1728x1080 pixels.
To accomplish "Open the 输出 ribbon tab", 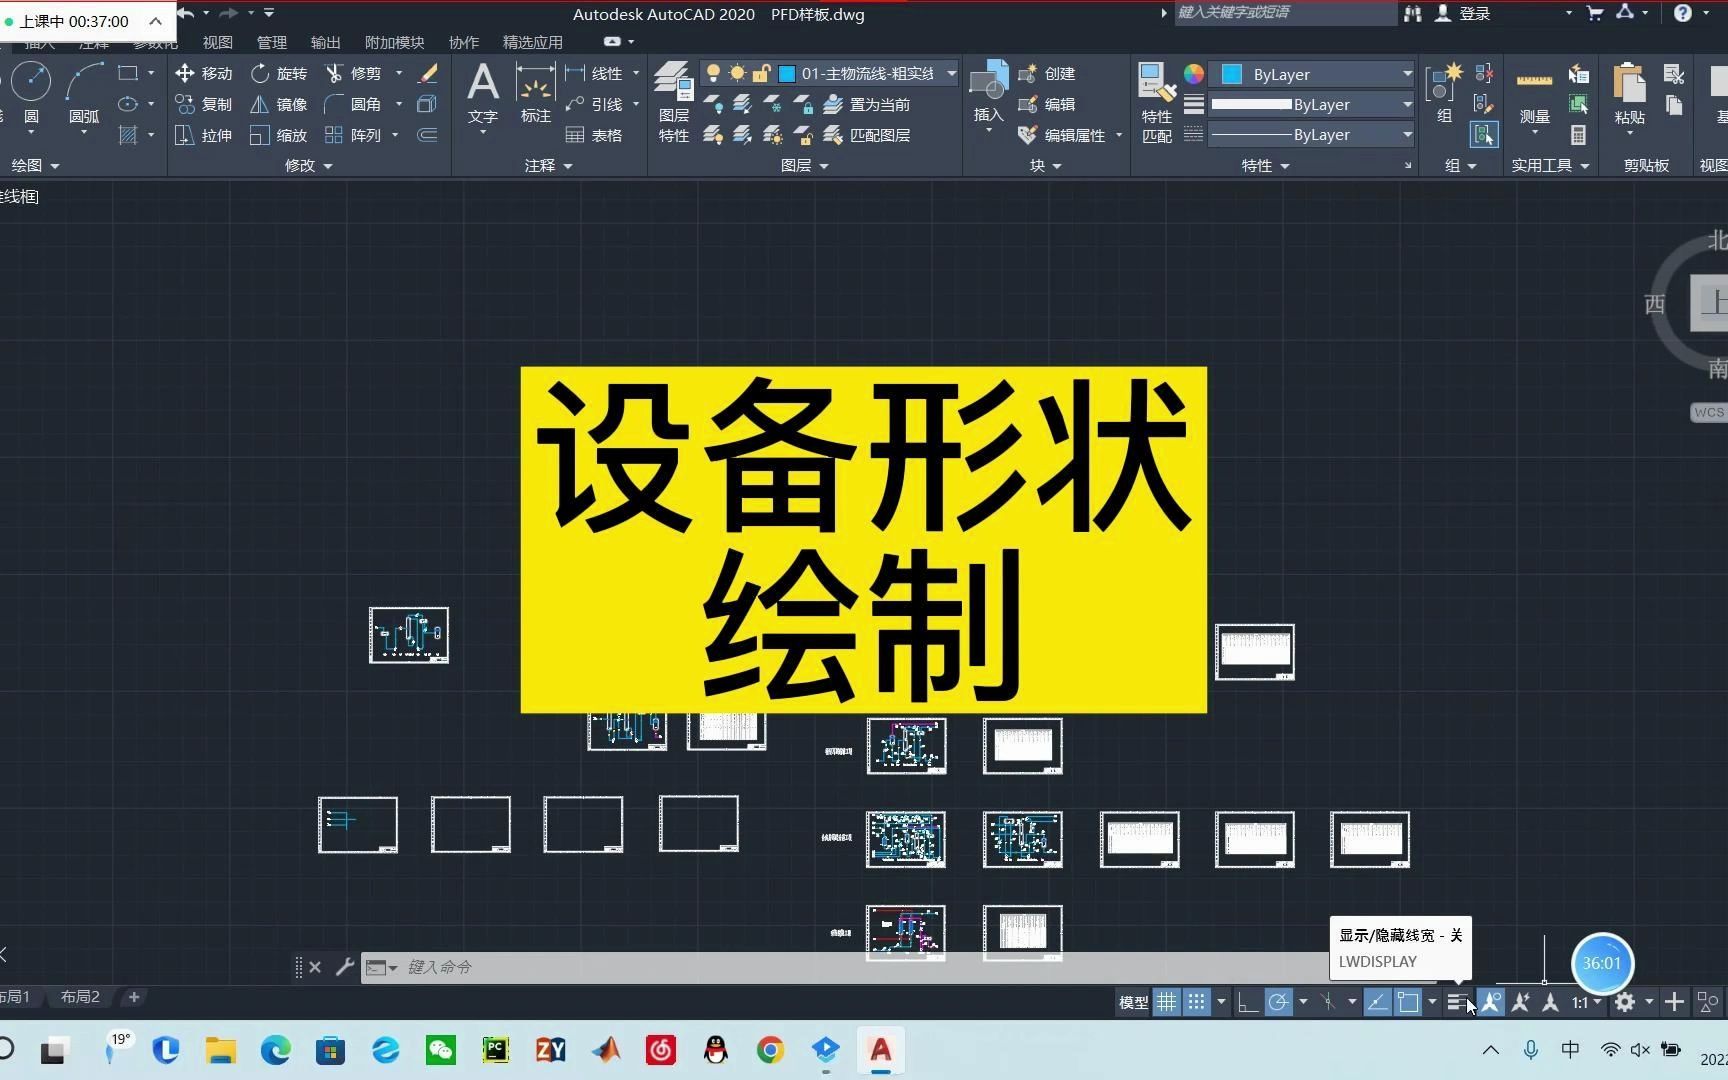I will coord(325,42).
